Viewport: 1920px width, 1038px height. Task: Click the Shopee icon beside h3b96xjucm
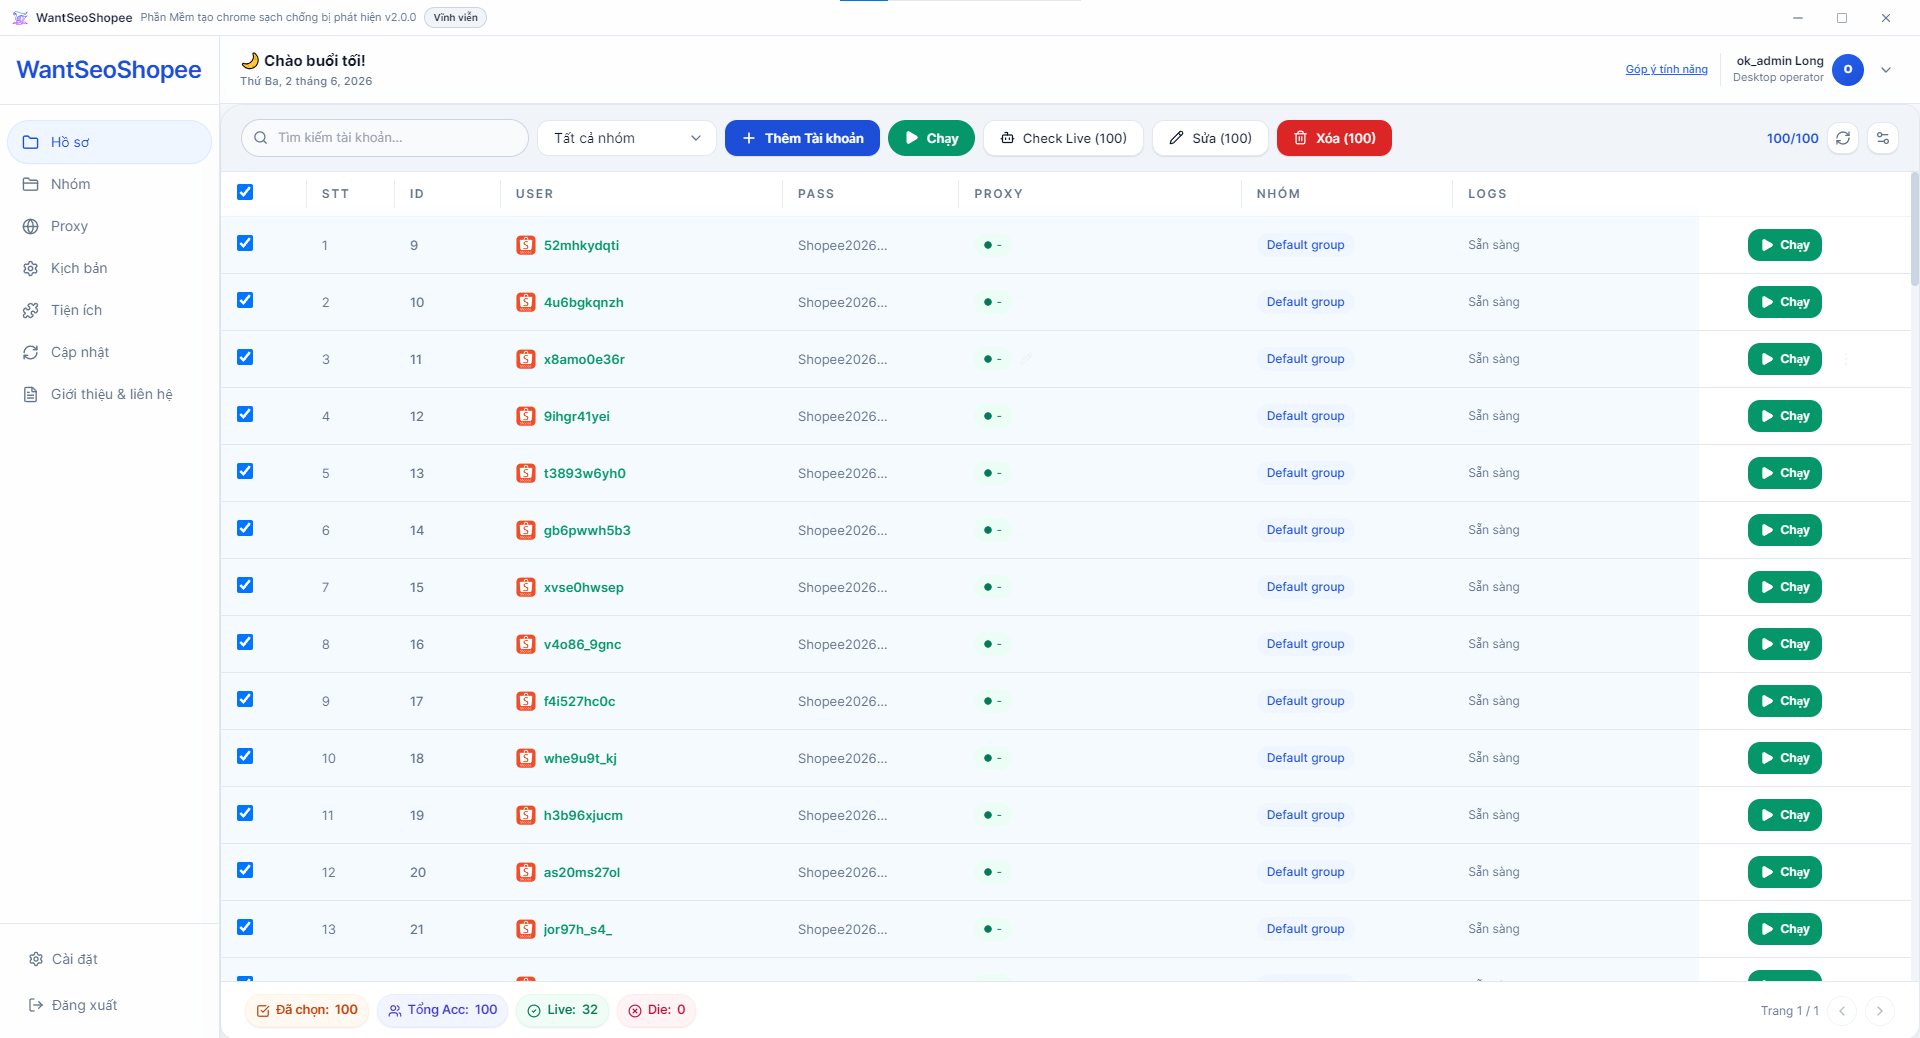point(526,815)
